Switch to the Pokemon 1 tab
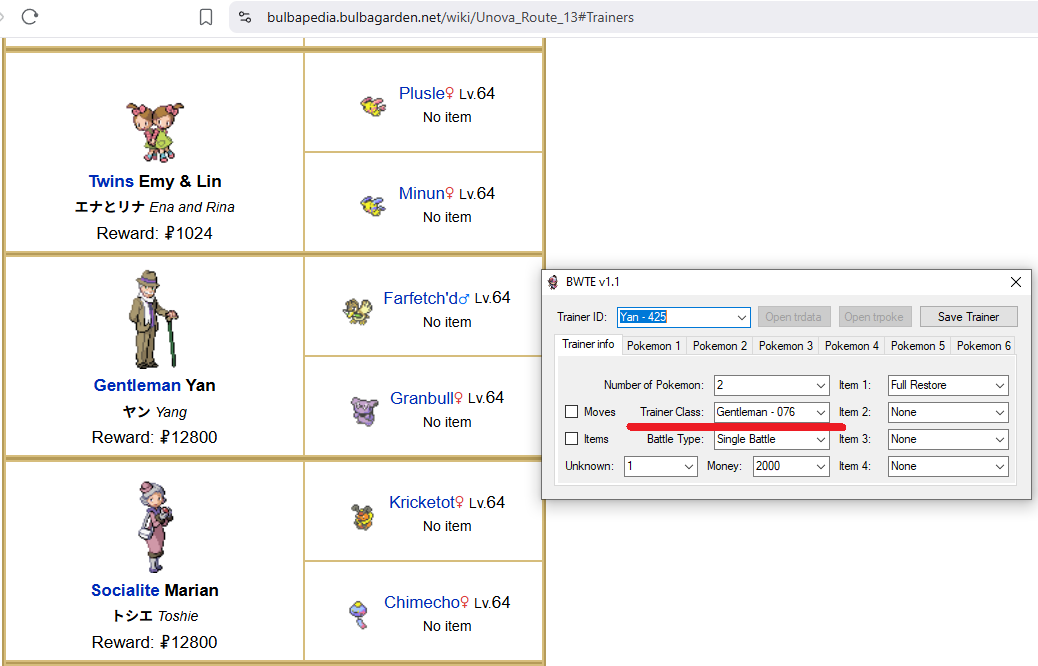The width and height of the screenshot is (1038, 666). pos(654,346)
